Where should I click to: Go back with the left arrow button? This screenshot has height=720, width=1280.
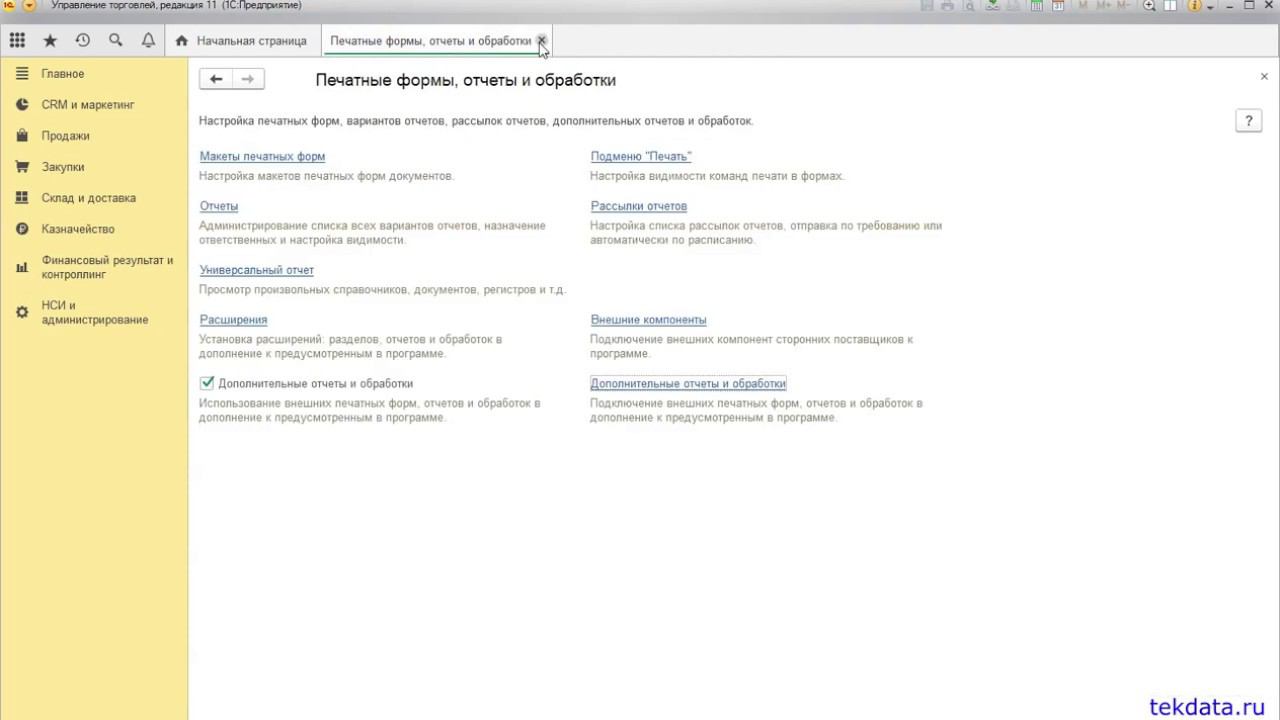click(216, 79)
